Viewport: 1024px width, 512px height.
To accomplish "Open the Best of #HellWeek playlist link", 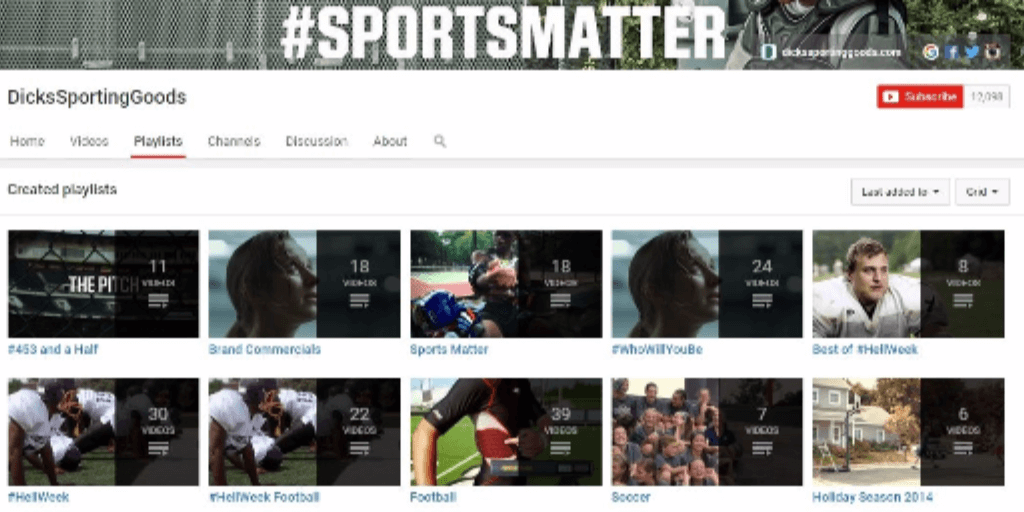I will click(865, 349).
